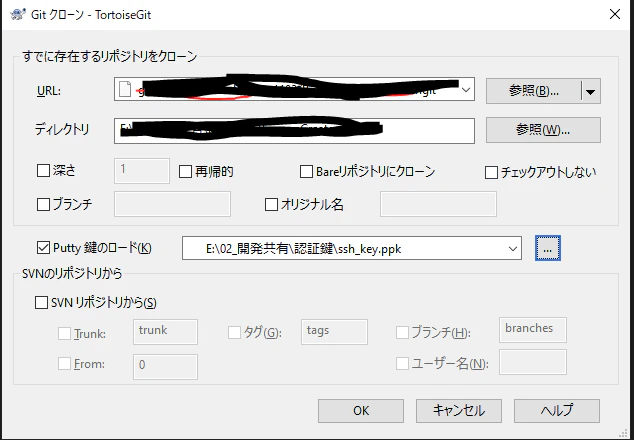This screenshot has height=440, width=634.
Task: Click inside the ディレクトリ input field
Action: pos(294,131)
